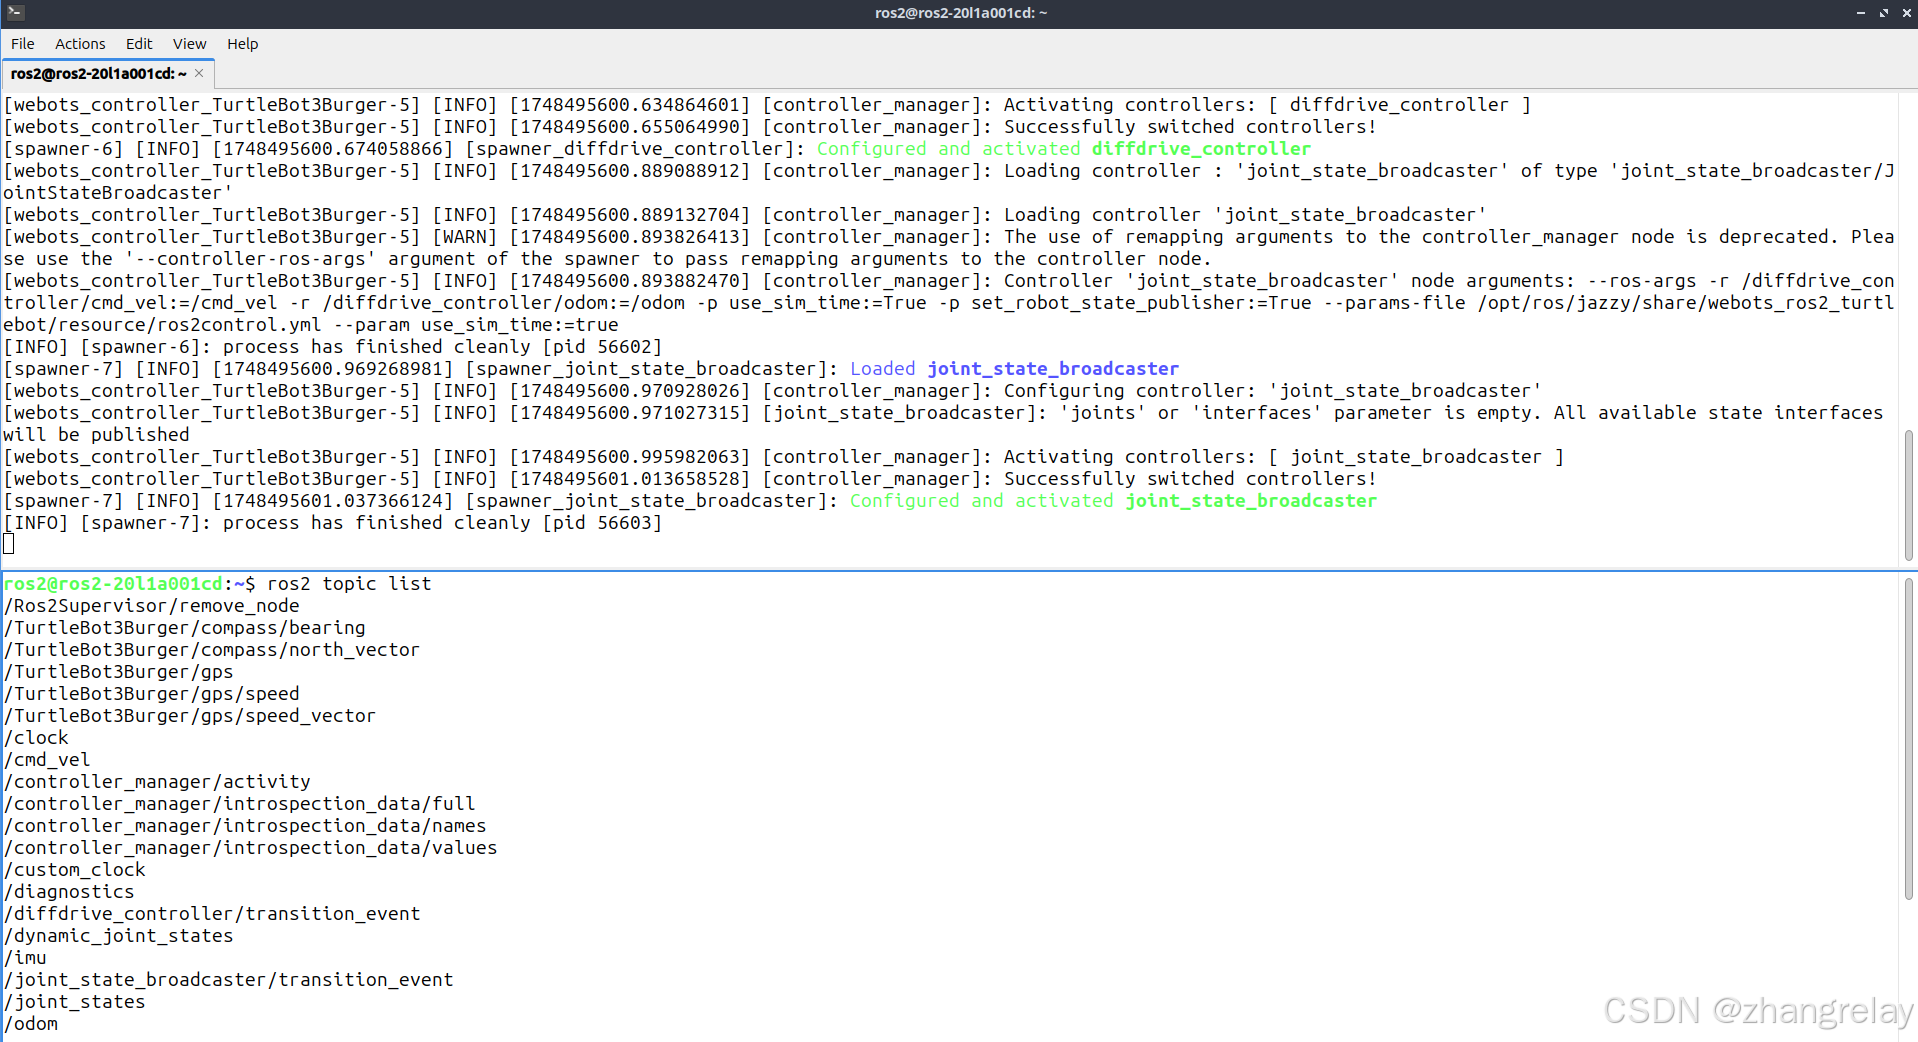Click the 'ros2 topic list' command text
This screenshot has height=1042, width=1918.
tap(349, 584)
